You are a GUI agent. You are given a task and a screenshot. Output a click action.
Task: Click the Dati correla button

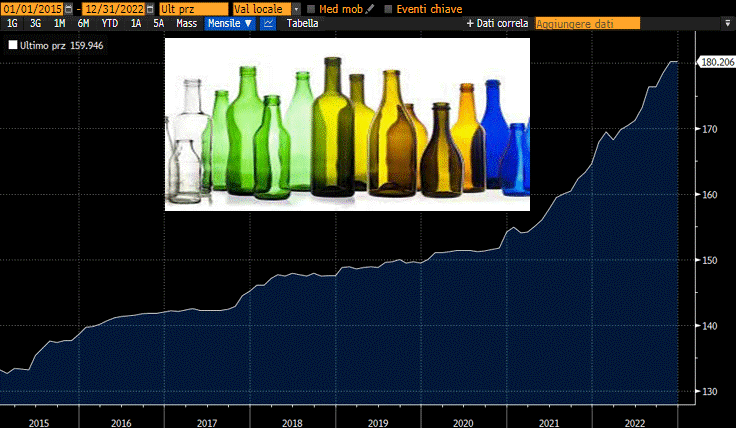[497, 23]
